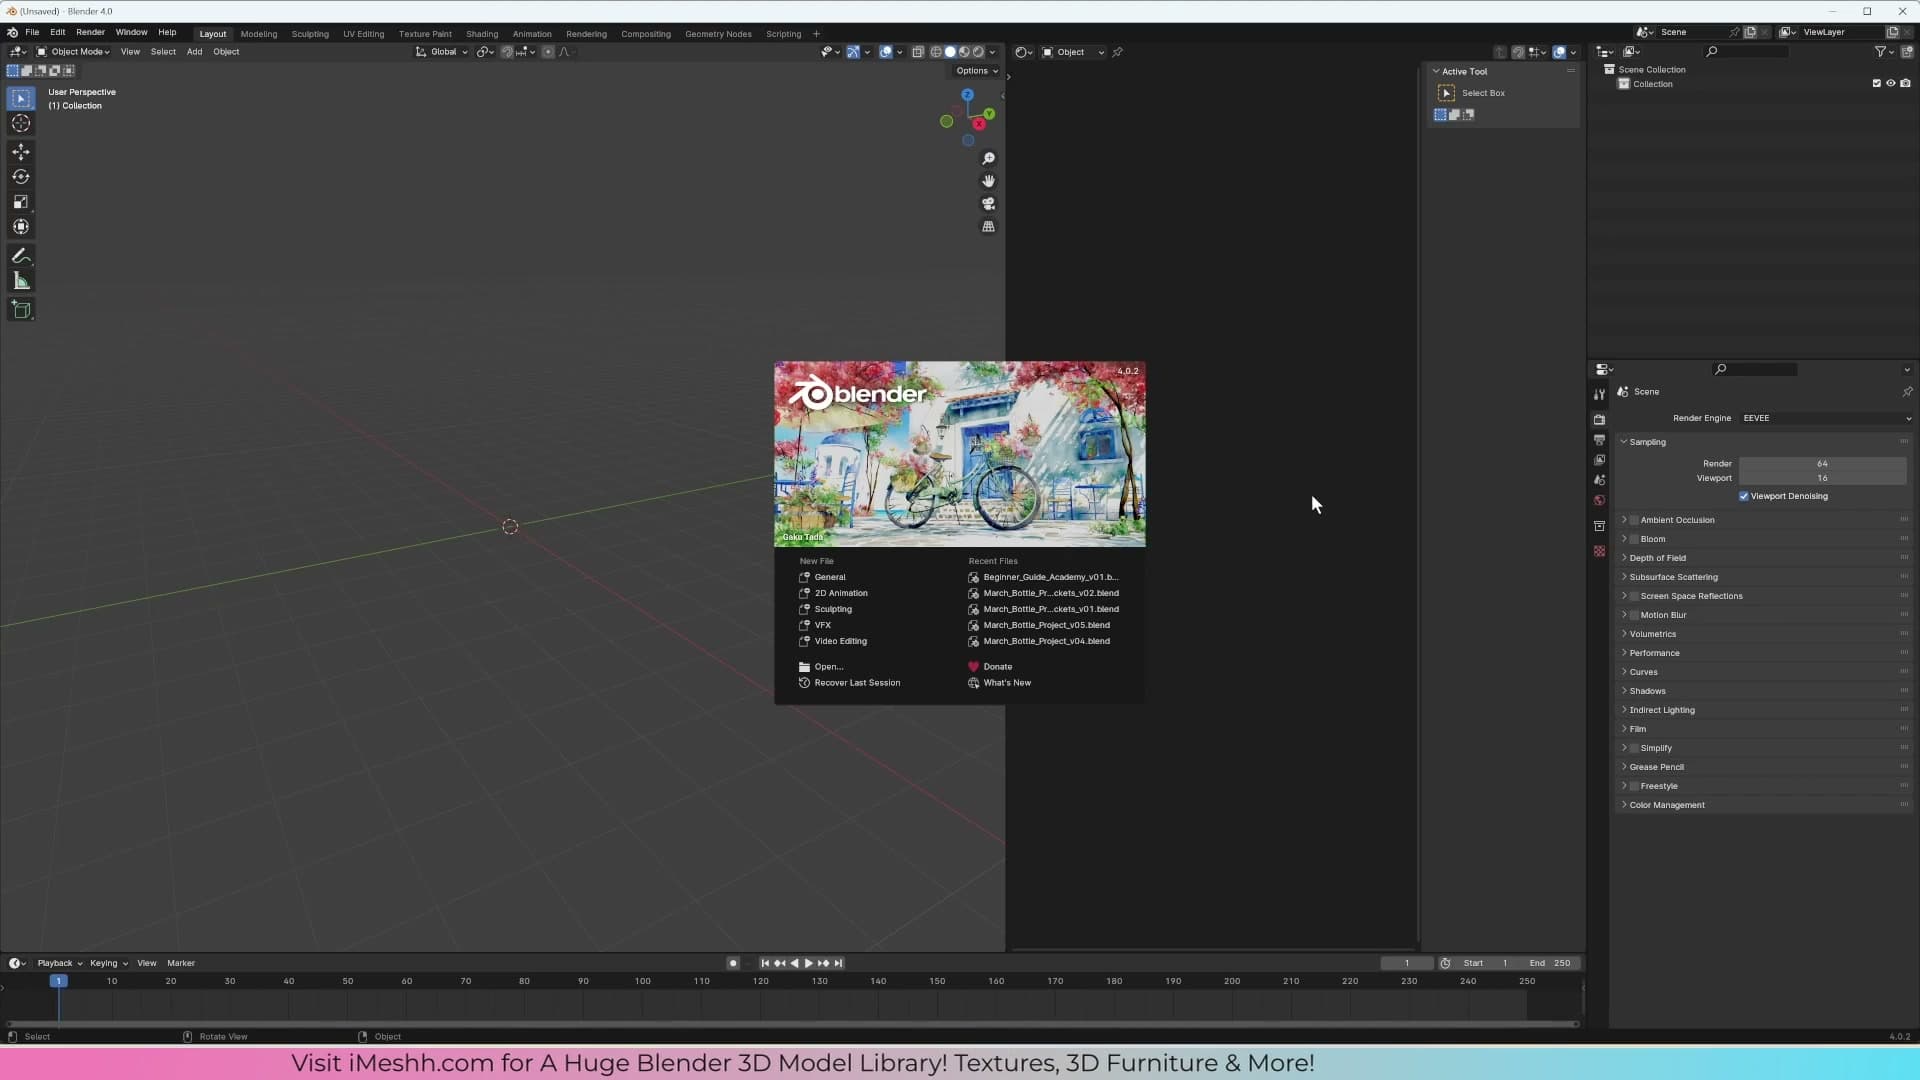The image size is (1920, 1080).
Task: Open Tool properties tab icon
Action: point(1599,394)
